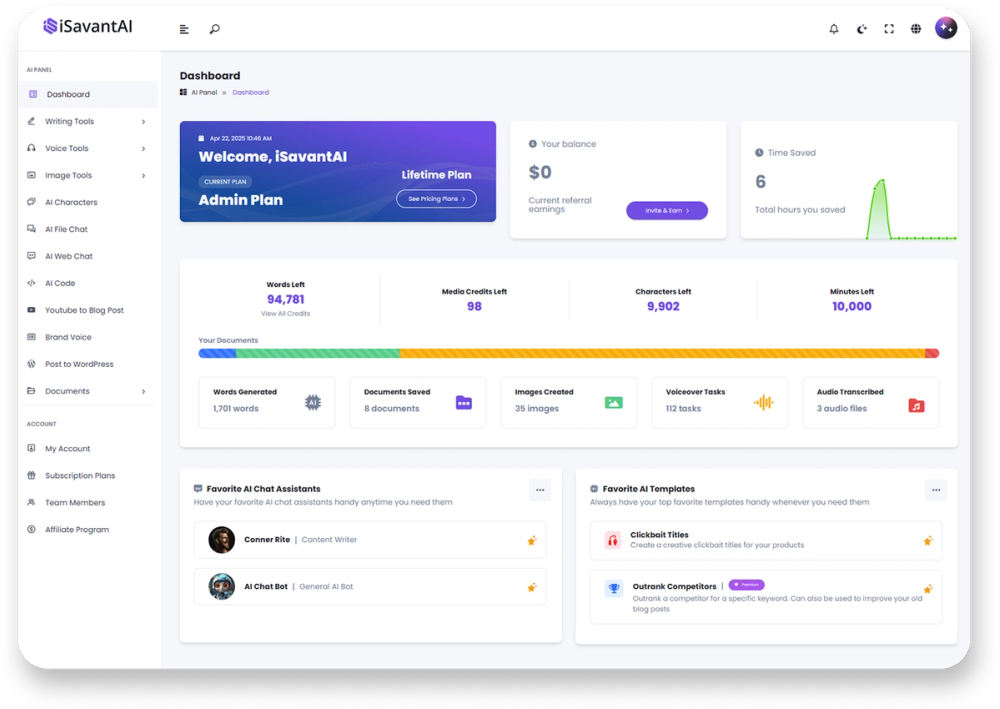Toggle fullscreen view
The height and width of the screenshot is (709, 1000).
pos(889,28)
